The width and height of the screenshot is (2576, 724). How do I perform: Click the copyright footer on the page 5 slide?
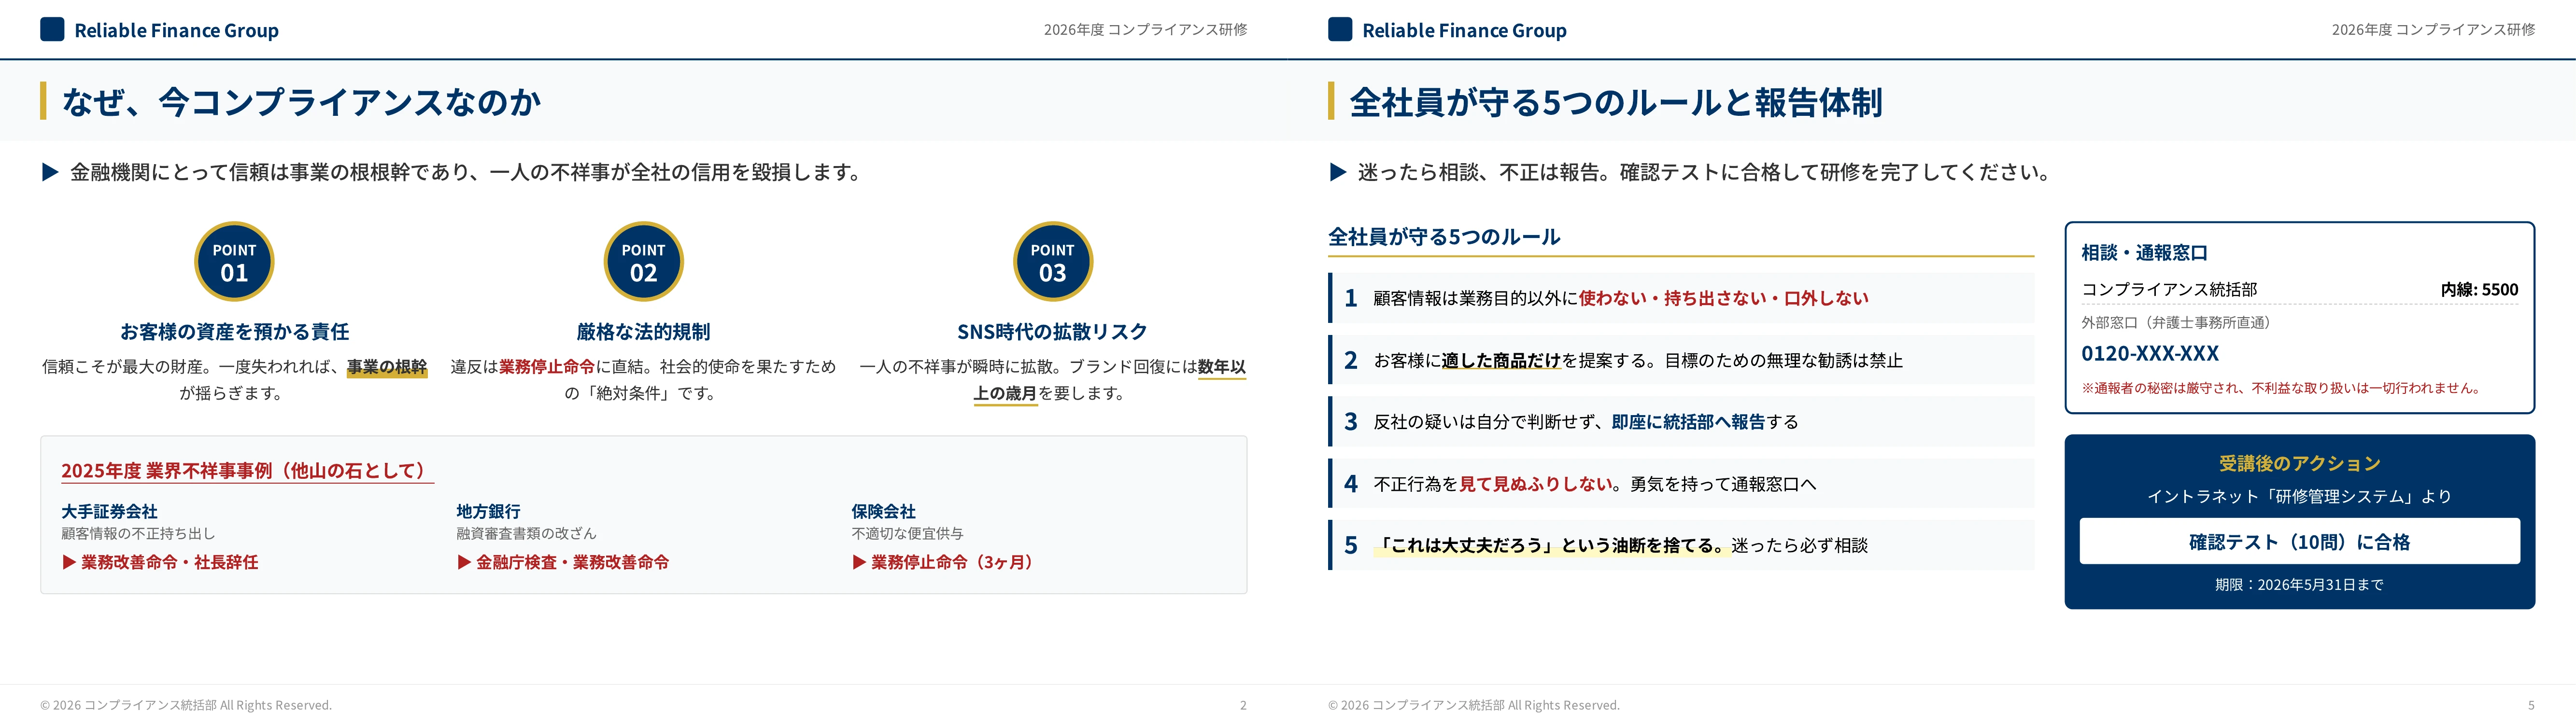pos(1474,705)
